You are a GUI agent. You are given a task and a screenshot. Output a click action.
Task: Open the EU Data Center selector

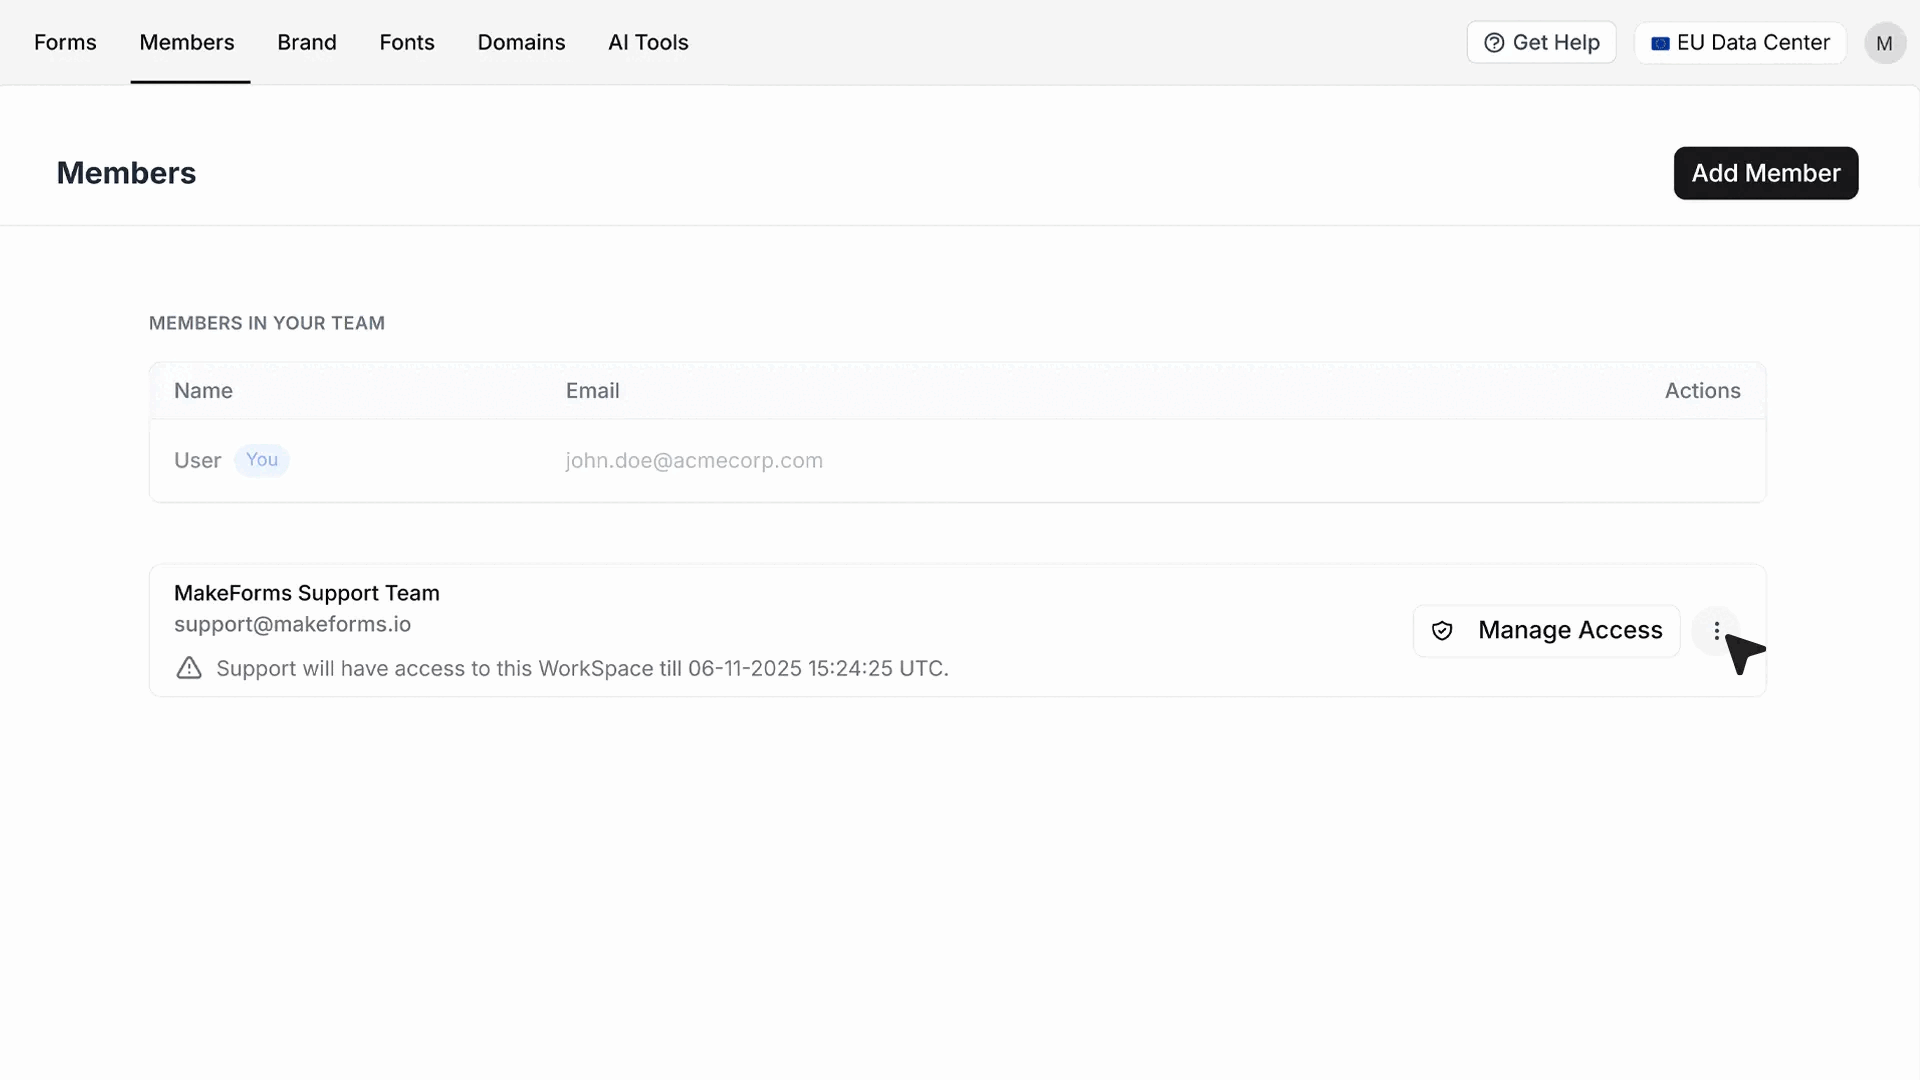tap(1740, 42)
